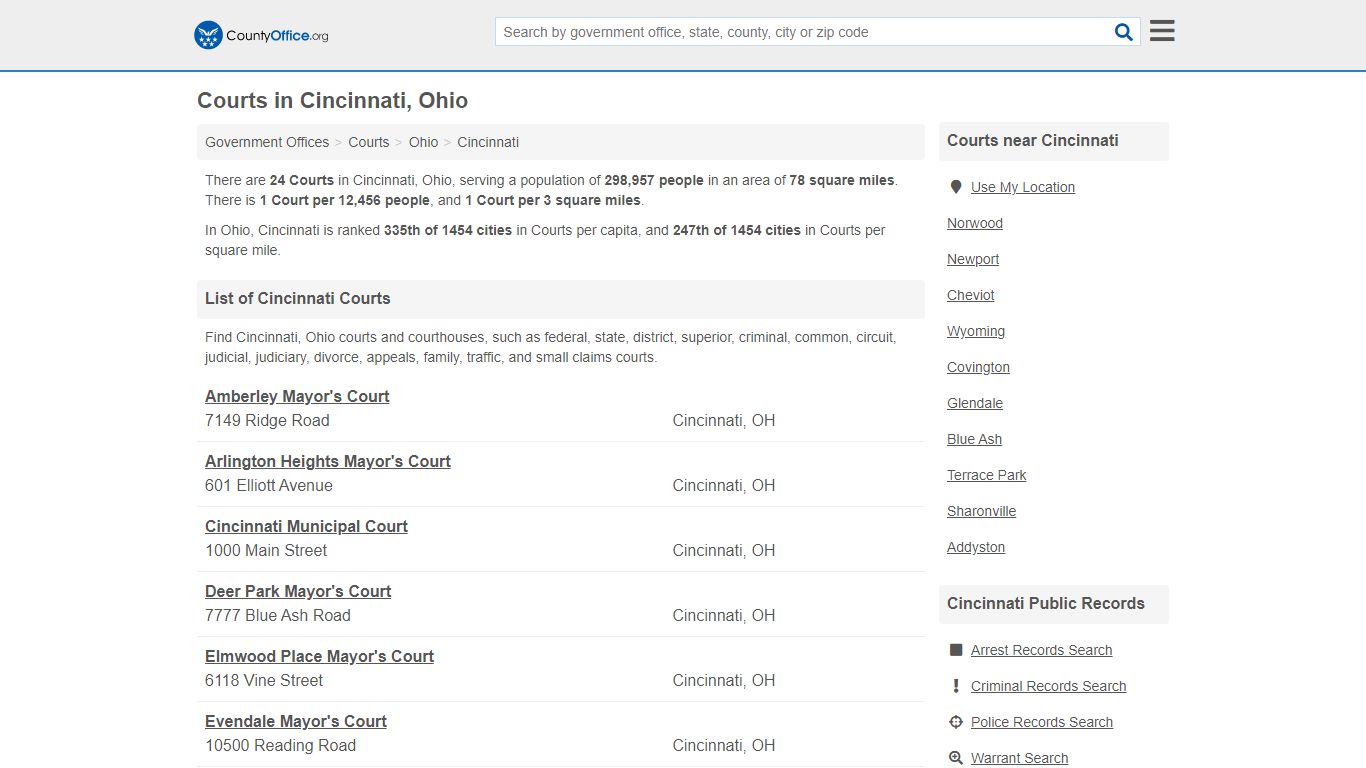View courts near Cheviot
Screen dimensions: 1366x768
pyautogui.click(x=971, y=295)
